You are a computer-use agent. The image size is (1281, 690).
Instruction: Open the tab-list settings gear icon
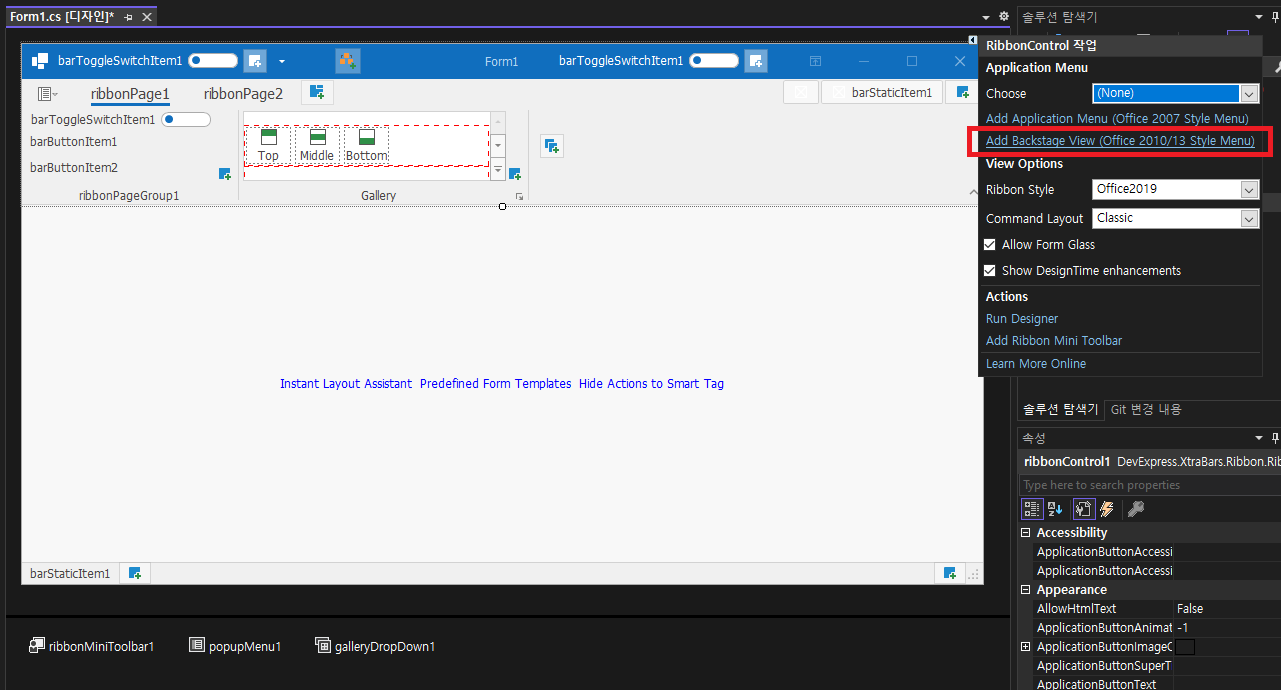coord(1004,17)
